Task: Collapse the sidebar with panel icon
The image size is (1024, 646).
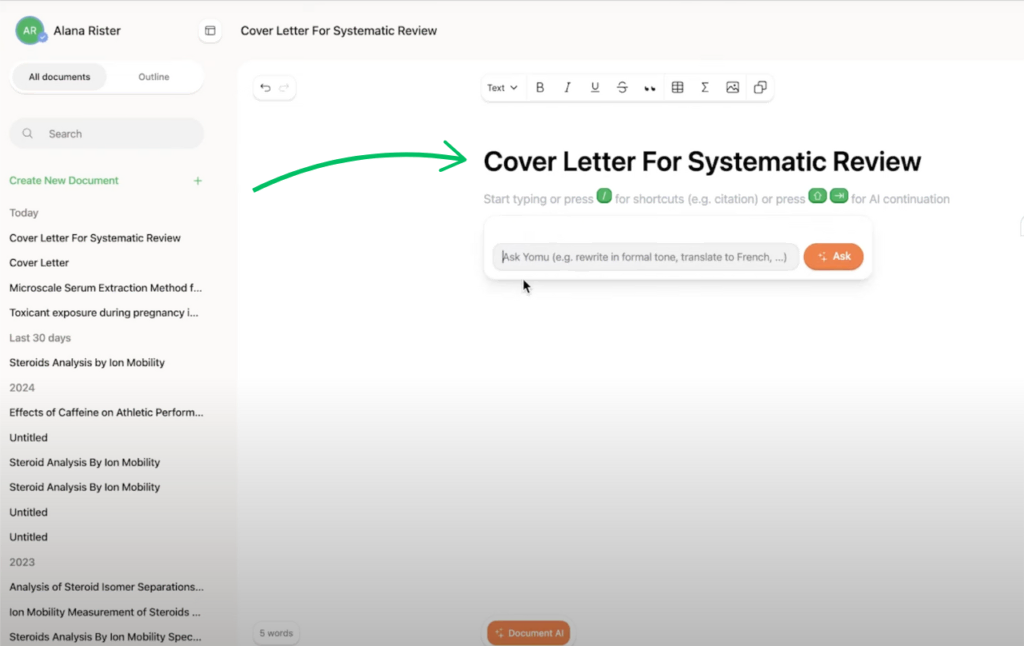Action: [x=210, y=31]
